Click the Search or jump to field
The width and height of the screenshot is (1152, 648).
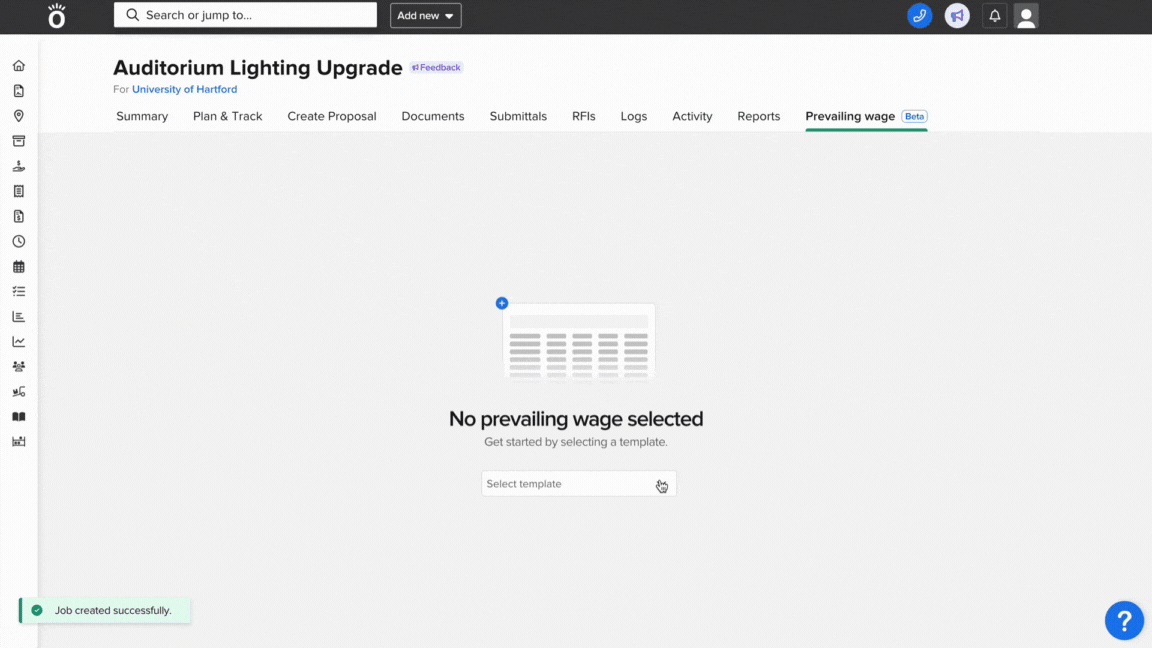coord(245,15)
